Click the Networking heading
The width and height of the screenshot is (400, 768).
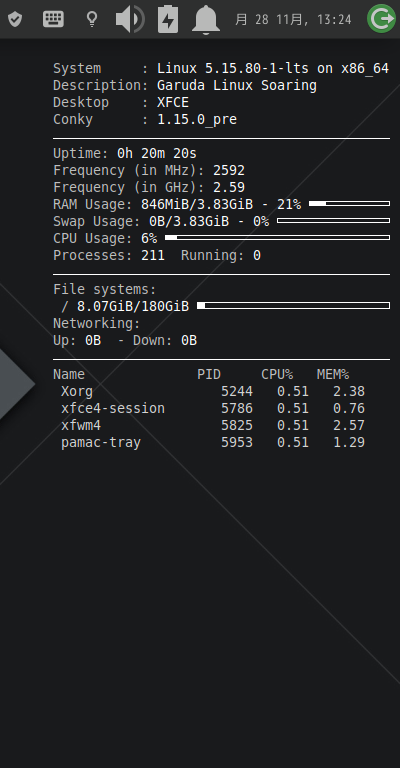coord(96,324)
